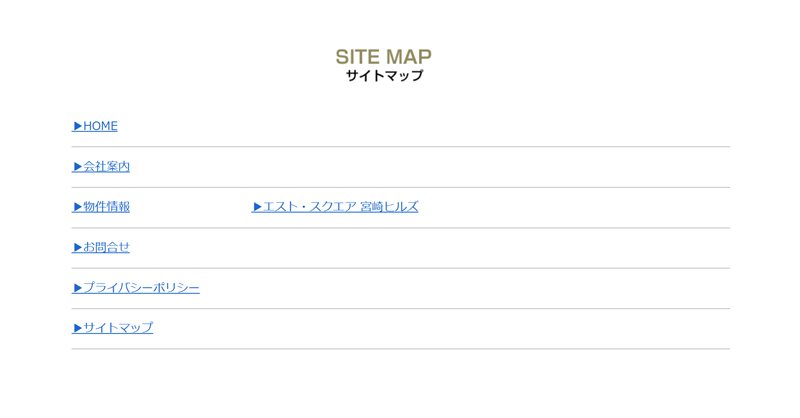This screenshot has width=800, height=418.
Task: Select the エスト・スクエア text in the property link
Action: pos(309,207)
